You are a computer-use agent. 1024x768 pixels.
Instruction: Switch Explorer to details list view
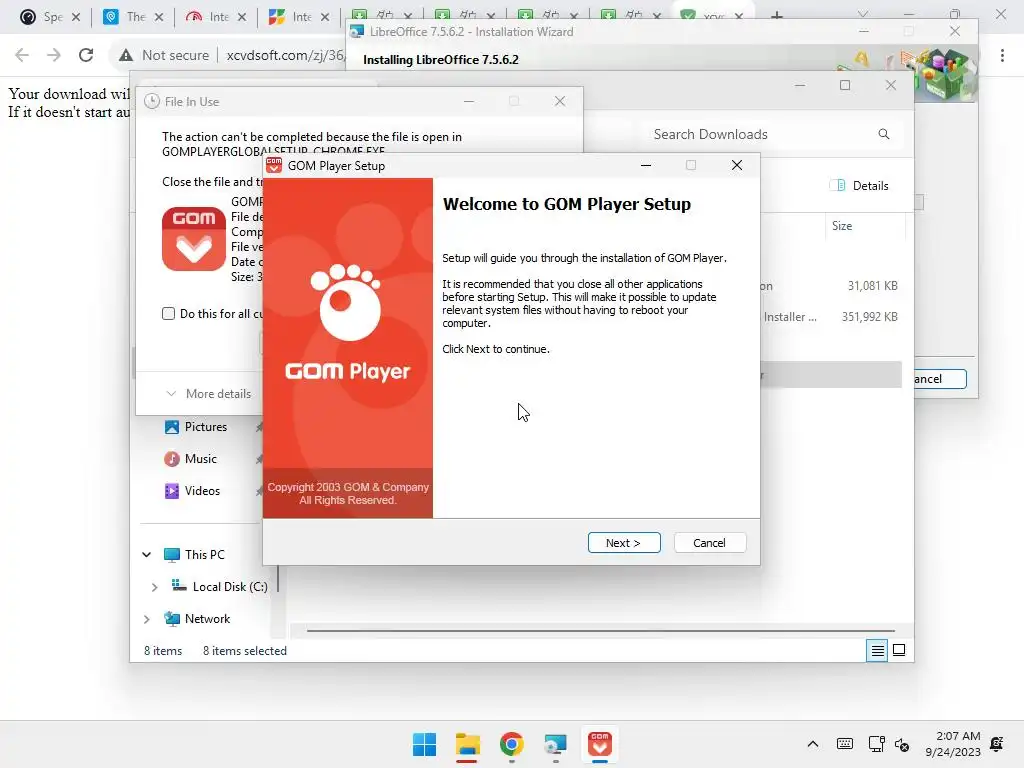pyautogui.click(x=877, y=650)
